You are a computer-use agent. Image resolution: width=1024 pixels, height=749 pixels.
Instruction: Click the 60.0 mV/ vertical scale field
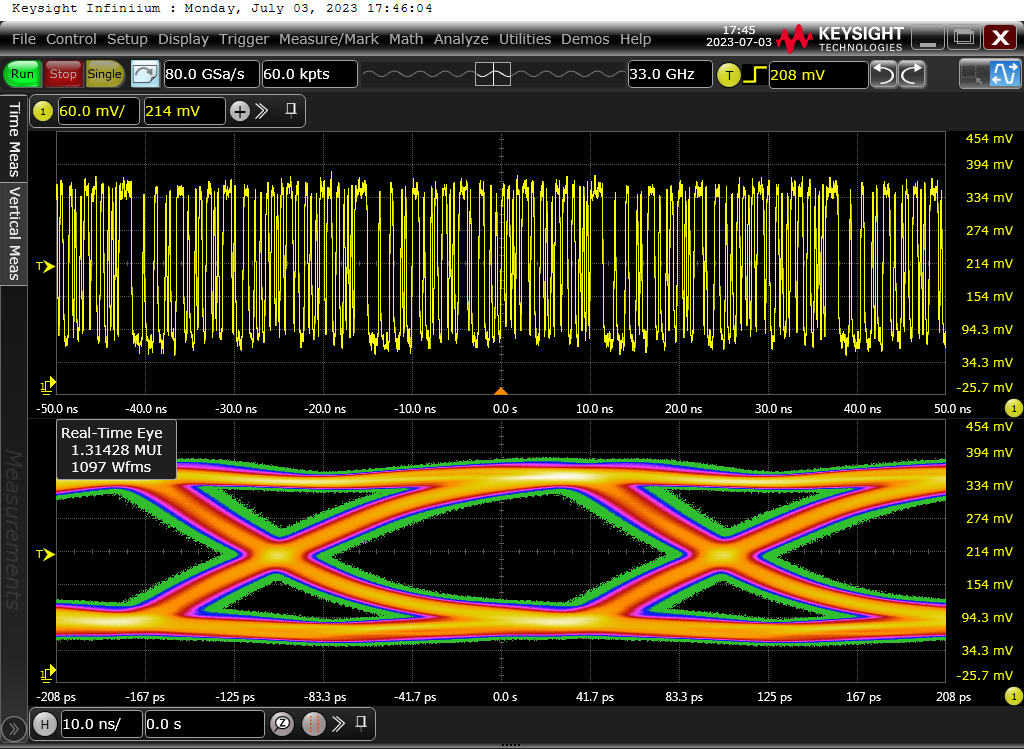99,111
